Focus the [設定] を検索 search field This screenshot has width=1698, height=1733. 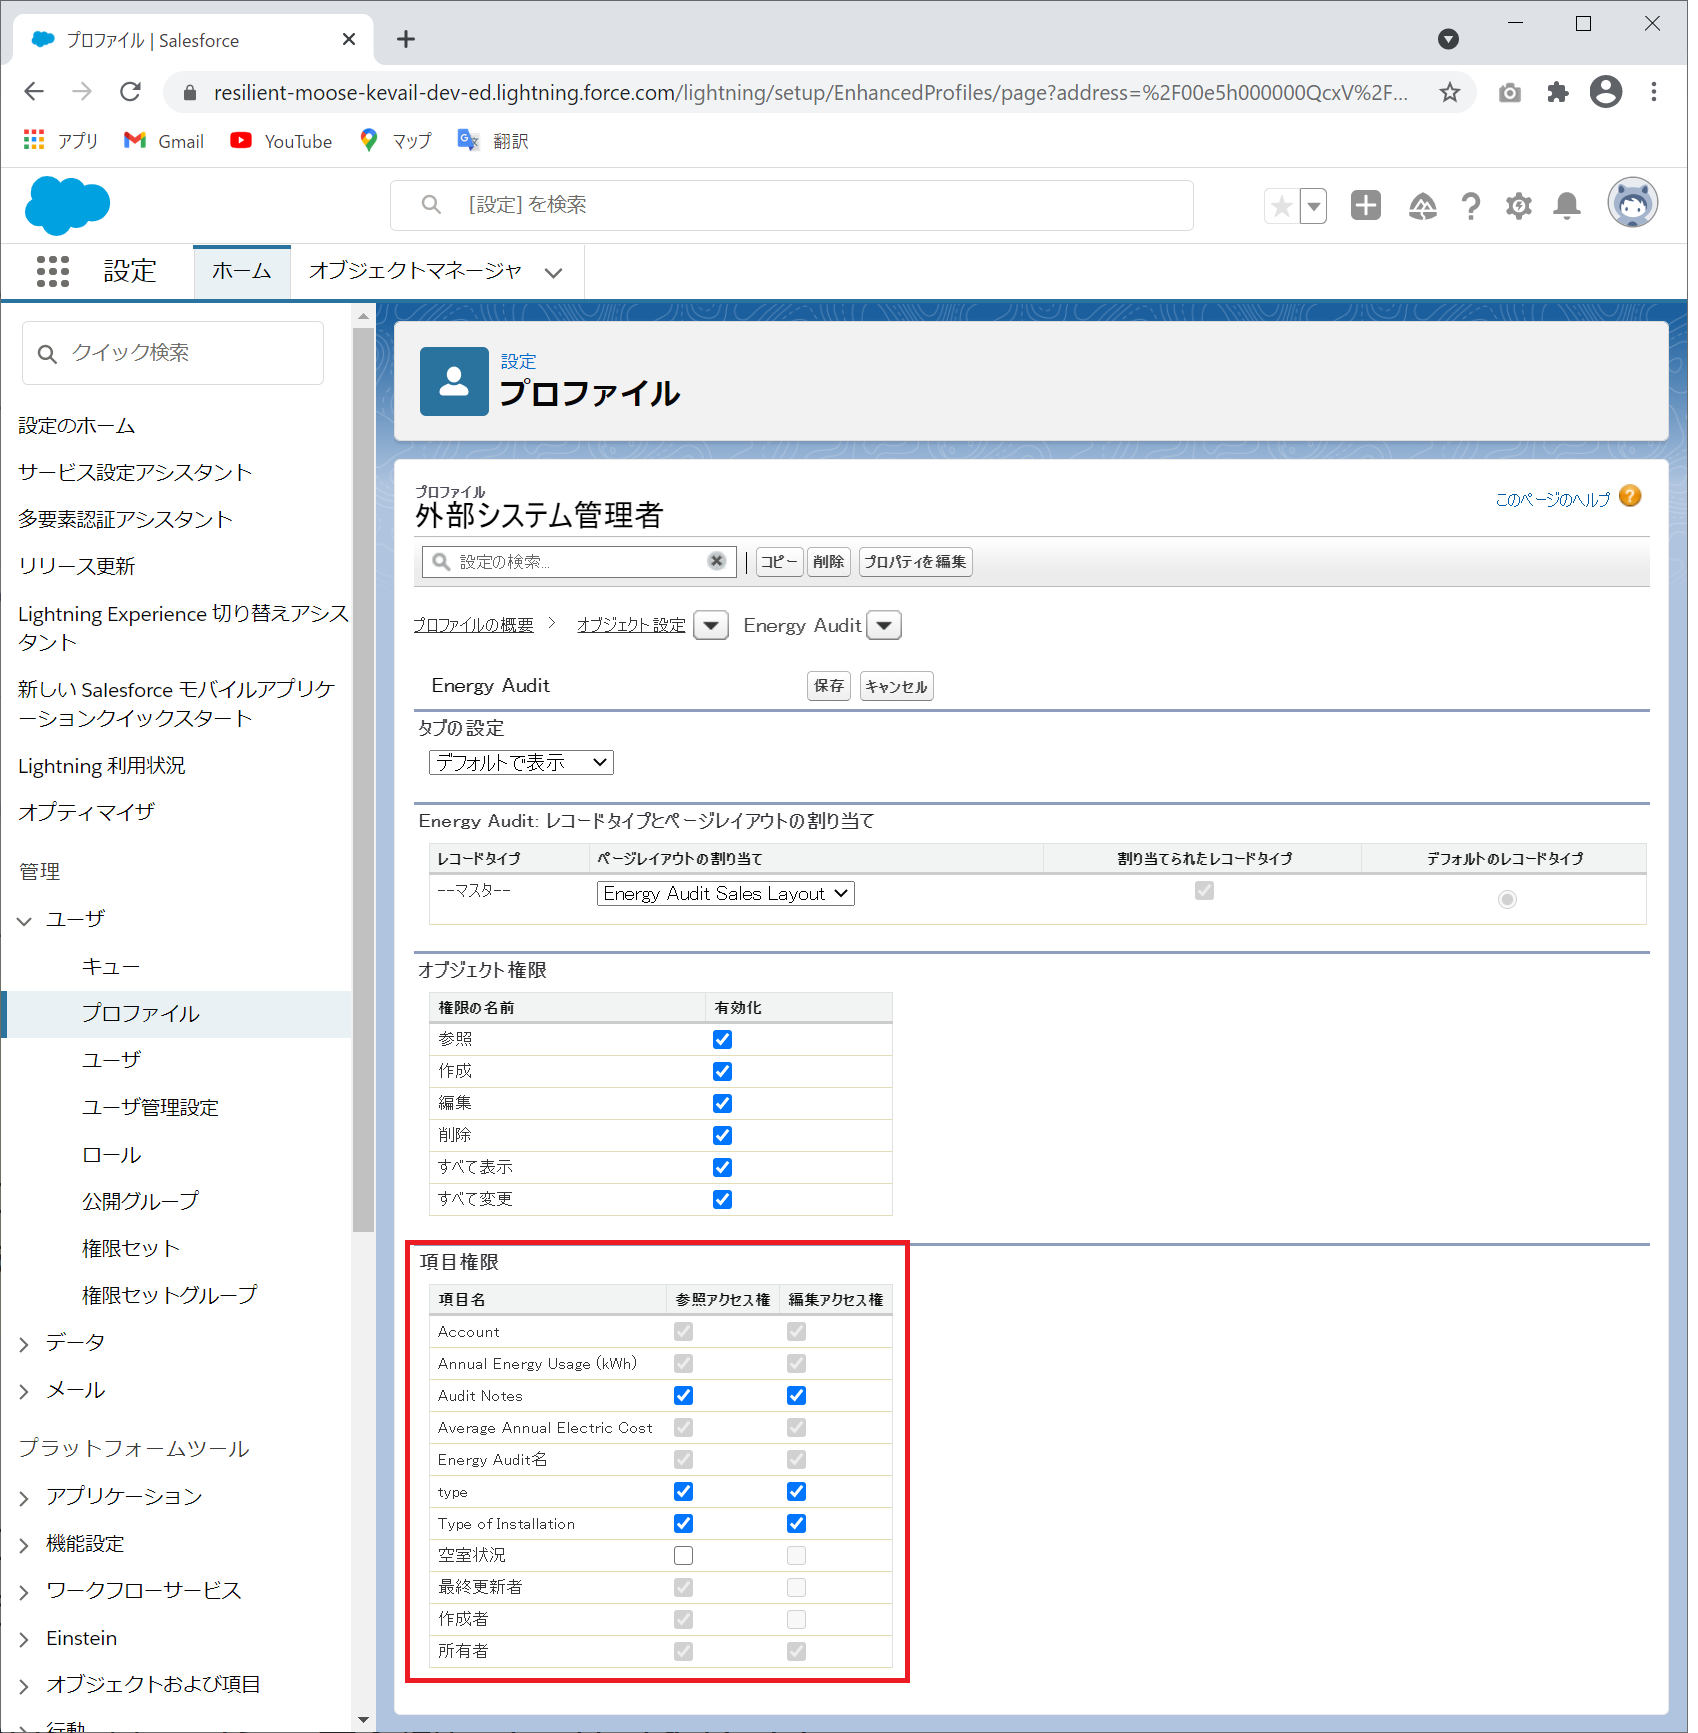pyautogui.click(x=792, y=205)
